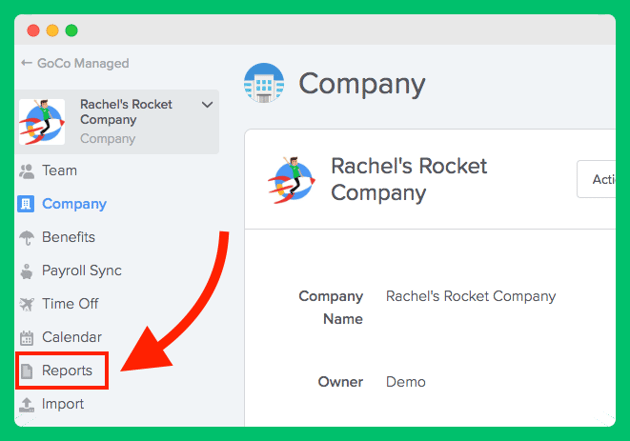Click the Time Off airplane icon
630x441 pixels.
[x=27, y=304]
